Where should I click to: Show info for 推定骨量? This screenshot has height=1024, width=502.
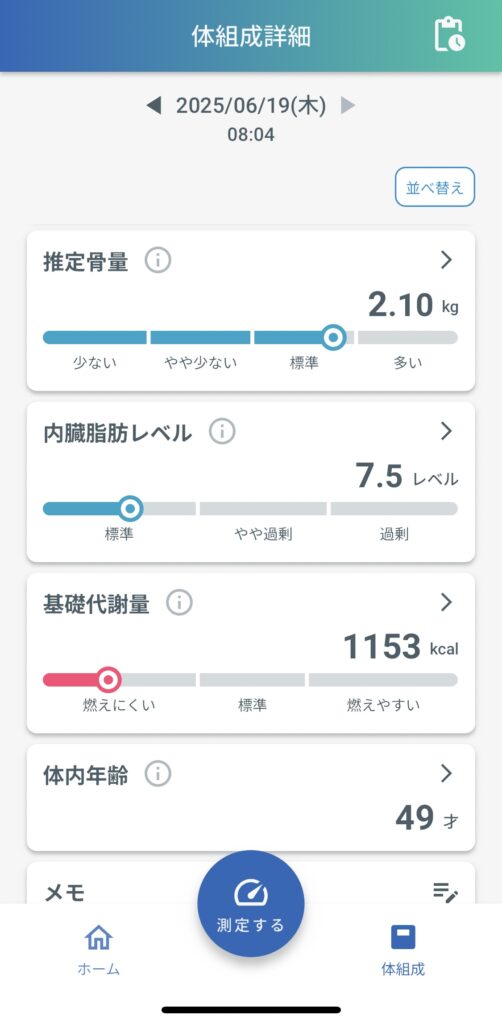[158, 261]
